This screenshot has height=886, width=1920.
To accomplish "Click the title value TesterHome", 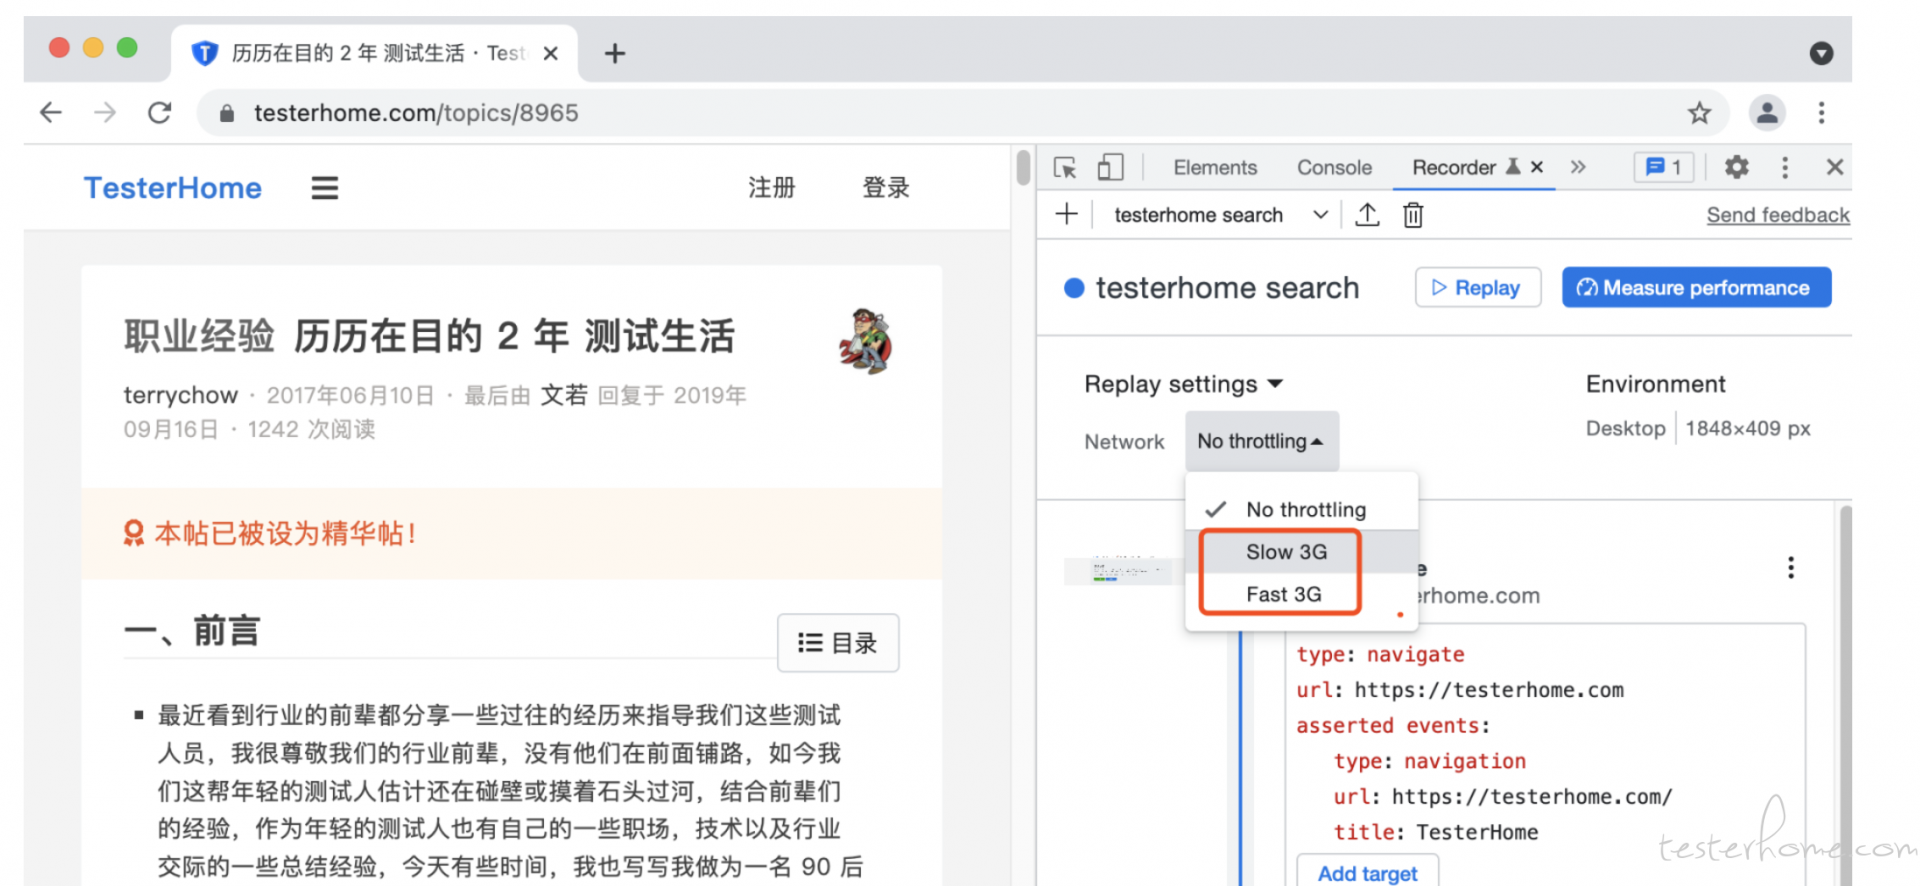I will click(1477, 832).
